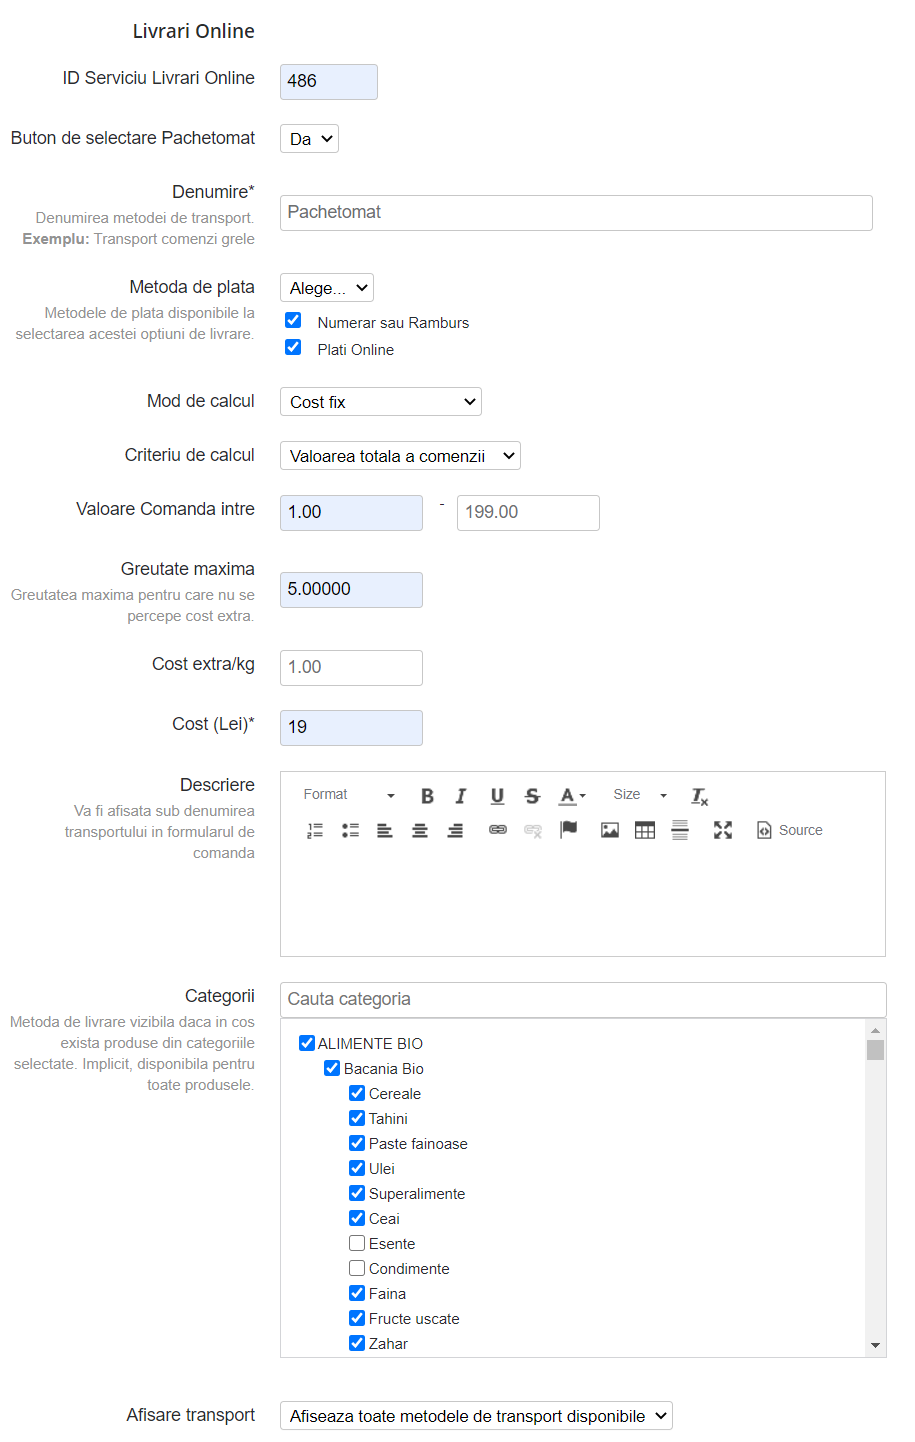Insert a numbered list
Screen dimensions: 915x1442
pos(315,830)
